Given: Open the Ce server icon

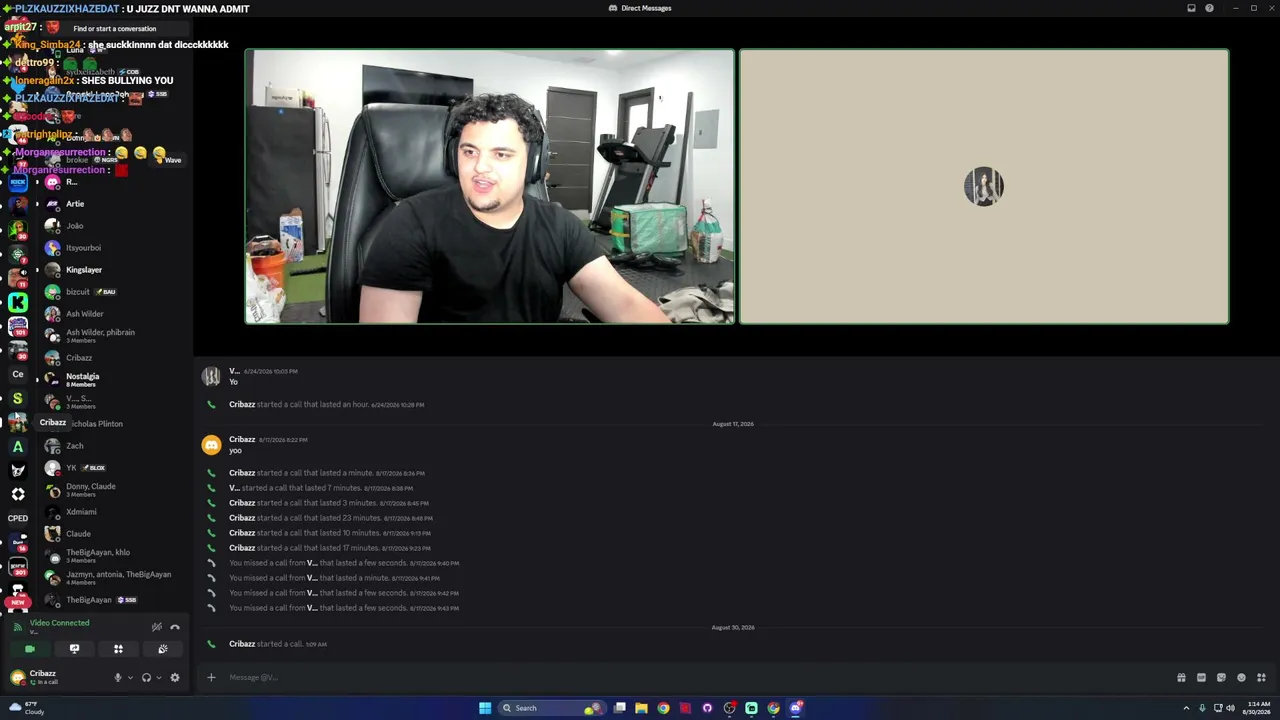Looking at the screenshot, I should pyautogui.click(x=17, y=374).
